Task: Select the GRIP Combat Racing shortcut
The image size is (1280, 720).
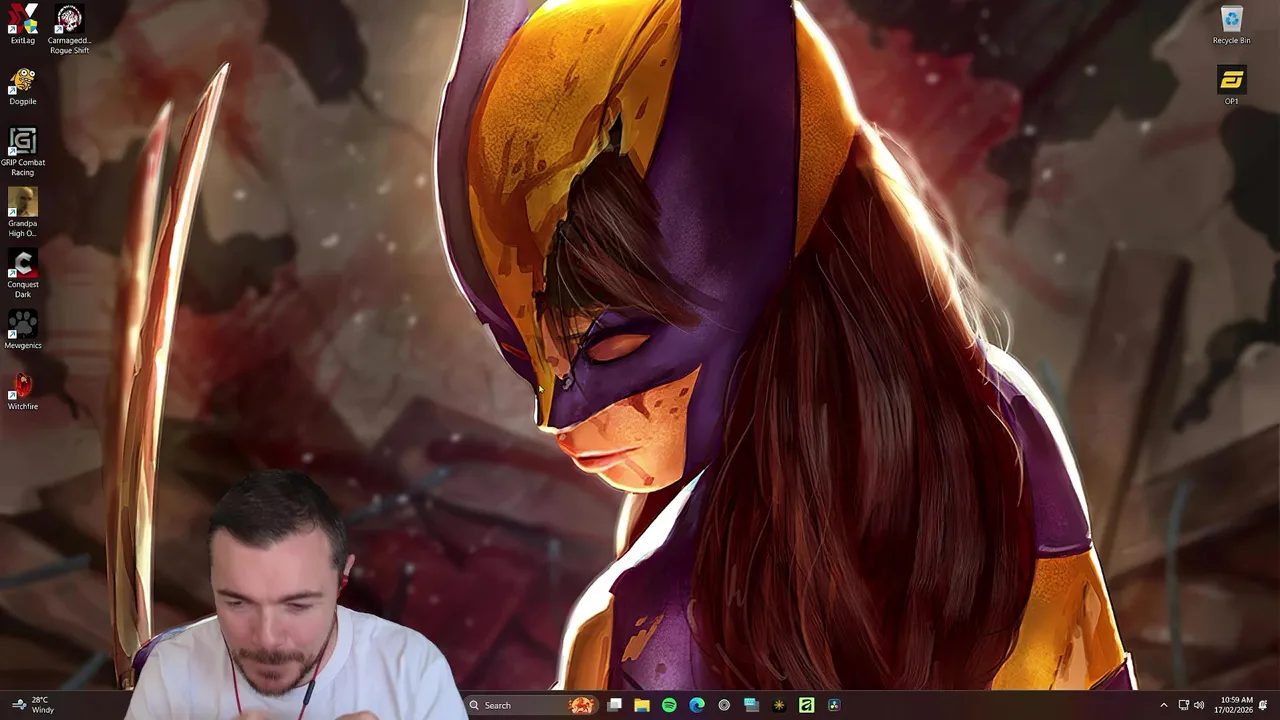Action: 23,152
